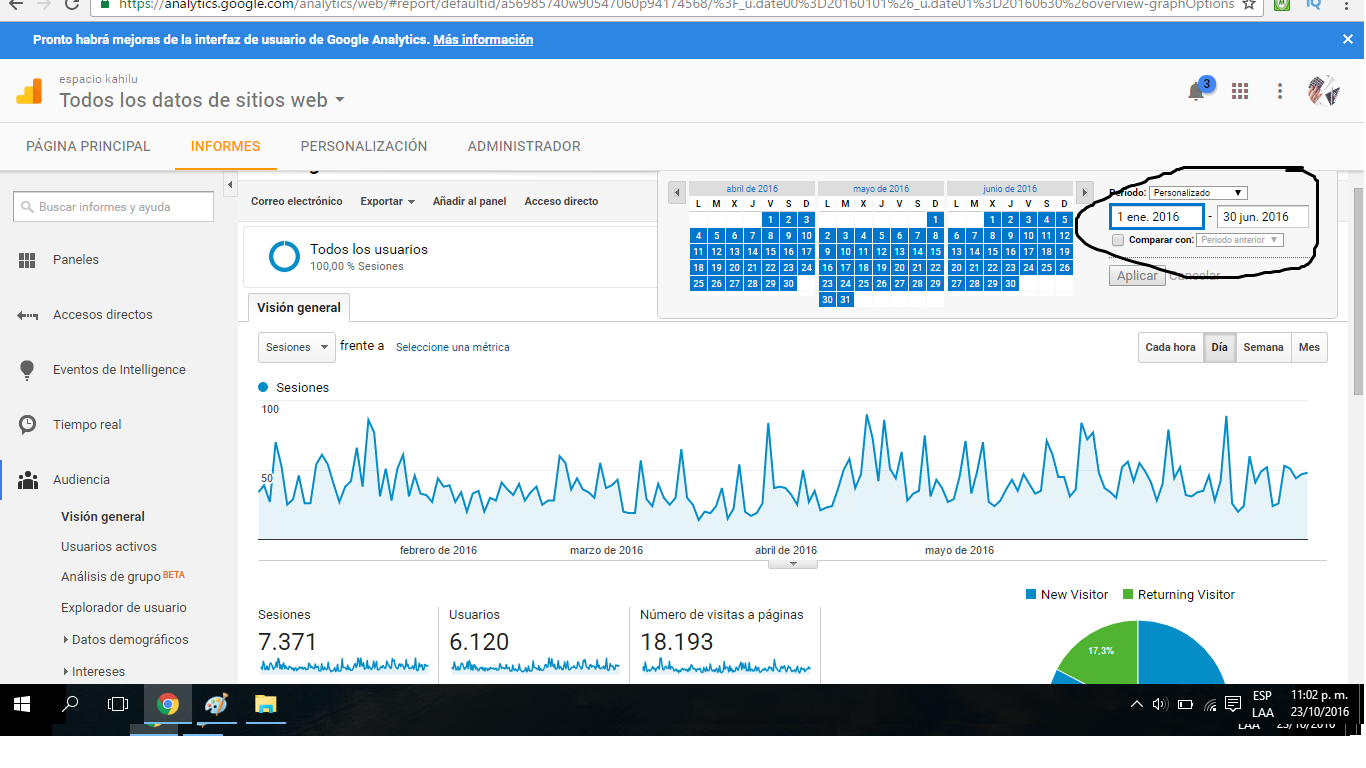
Task: Collapse the sidebar with the arrow icon
Action: pos(230,185)
